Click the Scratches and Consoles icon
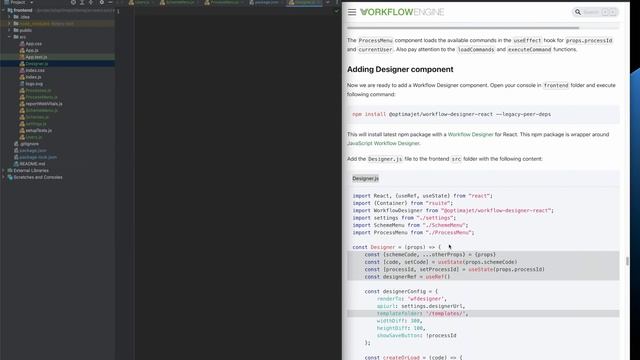The image size is (640, 360). point(10,177)
